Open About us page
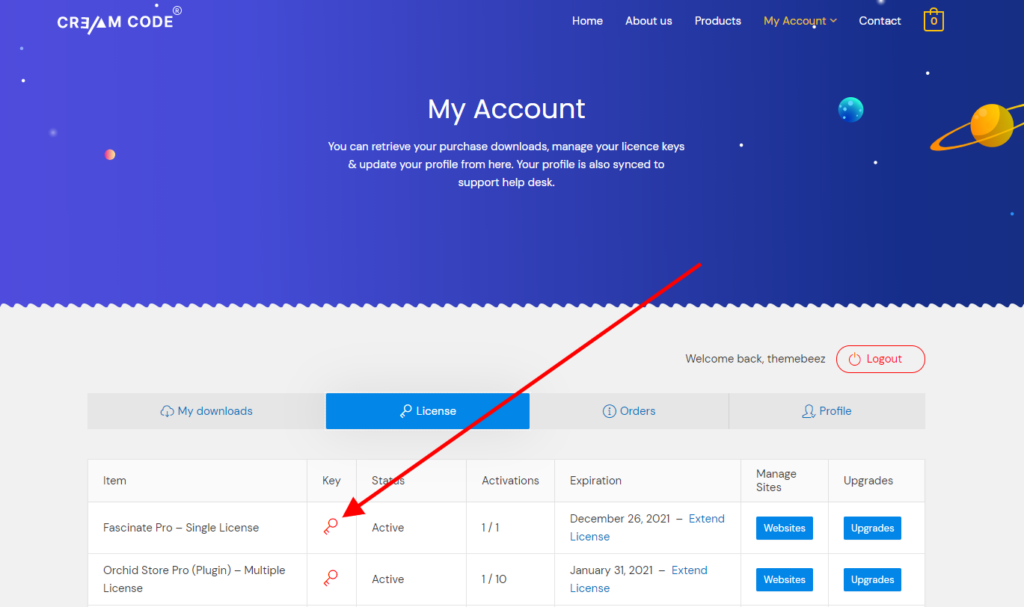Screen dimensions: 1024x607 [648, 21]
